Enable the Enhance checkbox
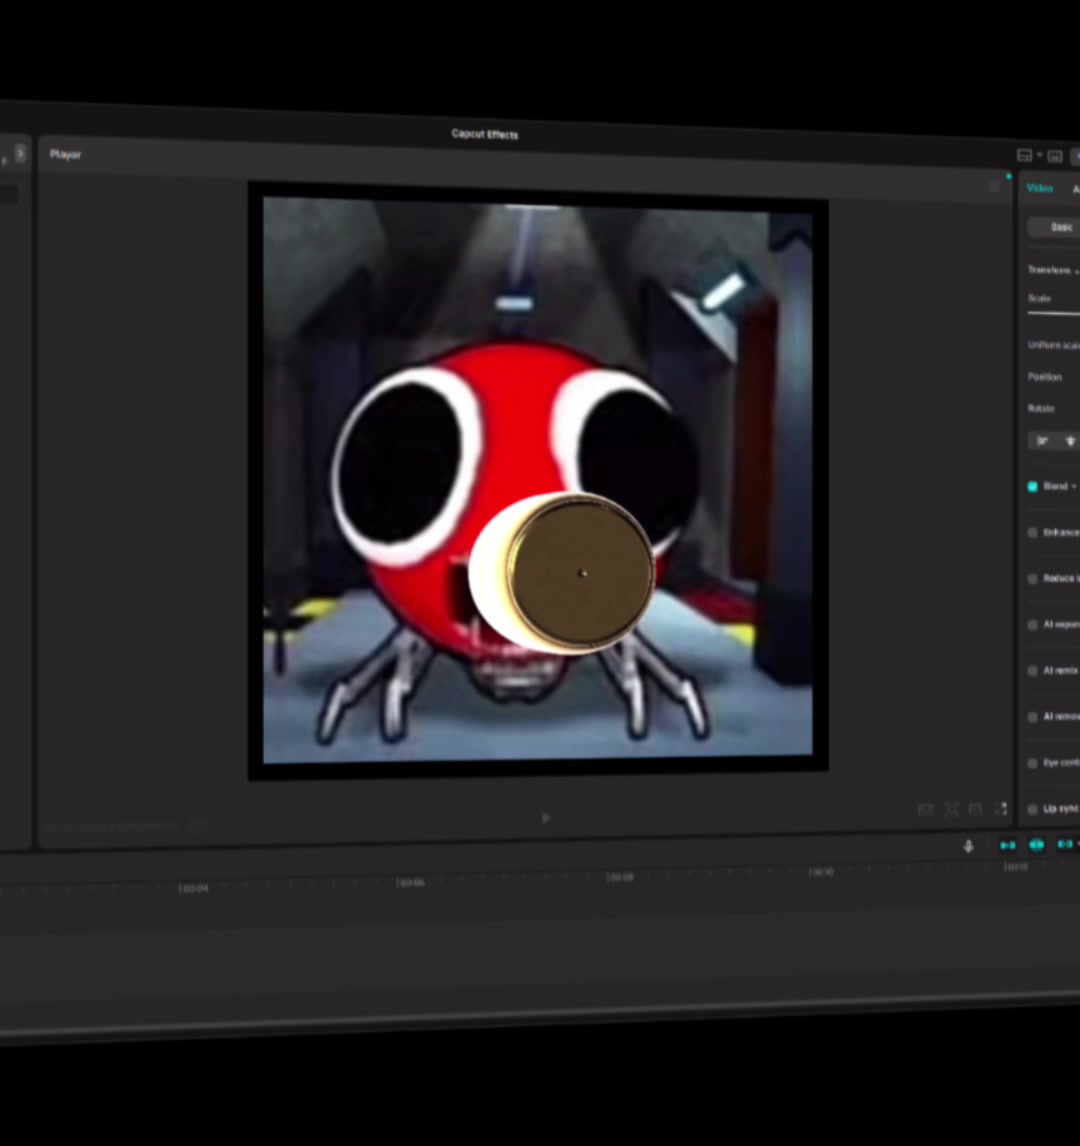The image size is (1080, 1146). point(1033,532)
